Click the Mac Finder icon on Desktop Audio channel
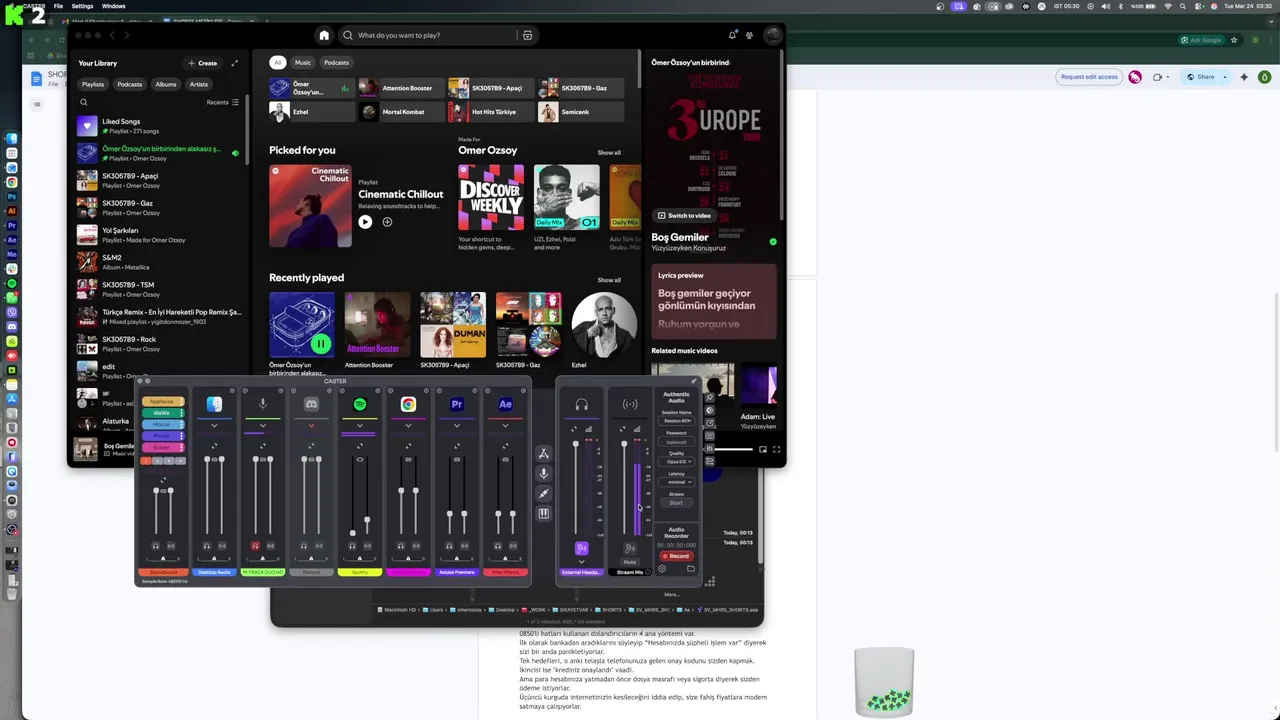Image resolution: width=1280 pixels, height=720 pixels. coord(214,404)
